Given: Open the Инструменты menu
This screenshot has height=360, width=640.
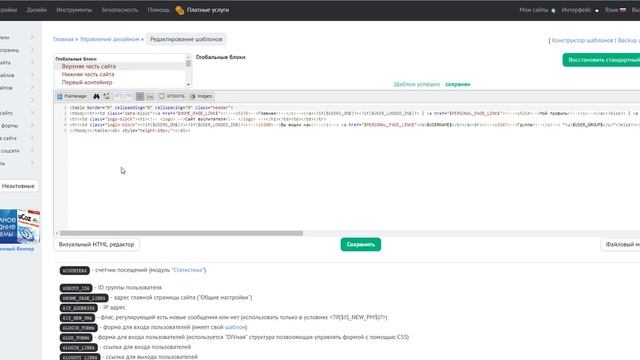Looking at the screenshot, I should click(x=74, y=10).
